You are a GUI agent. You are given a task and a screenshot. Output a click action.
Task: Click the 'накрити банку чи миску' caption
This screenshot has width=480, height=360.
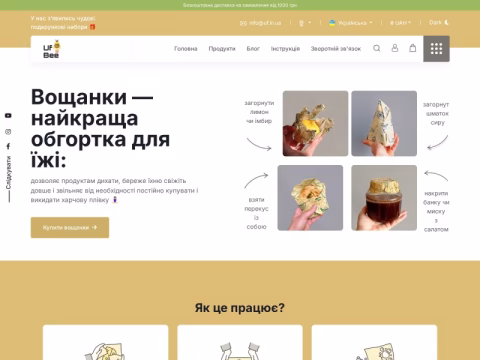click(436, 211)
